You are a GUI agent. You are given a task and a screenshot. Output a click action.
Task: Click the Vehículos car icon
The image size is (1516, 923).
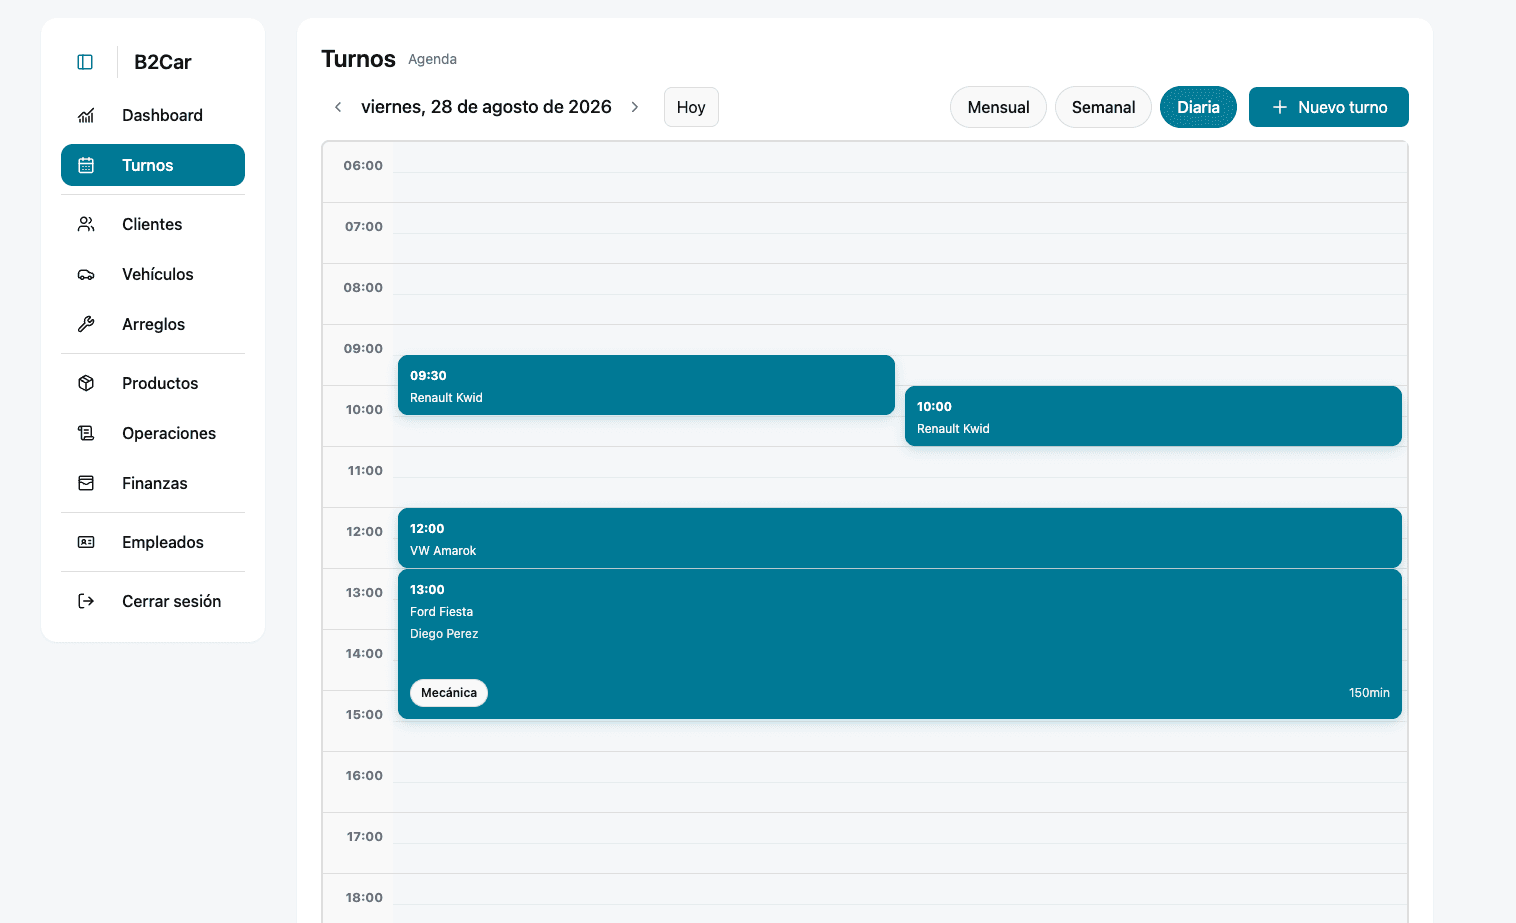[x=86, y=274]
